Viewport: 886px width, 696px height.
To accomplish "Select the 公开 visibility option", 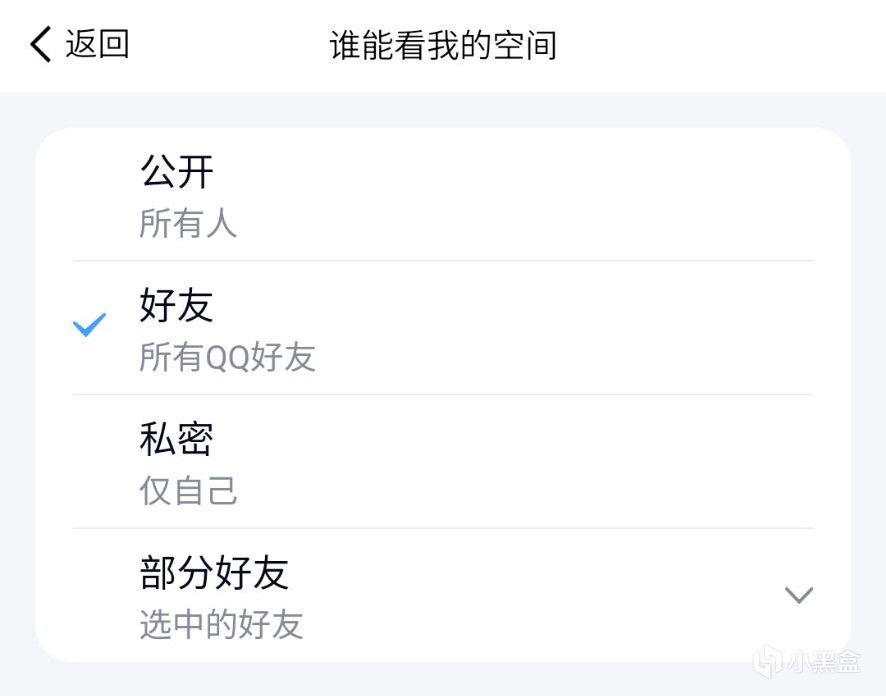I will [177, 173].
